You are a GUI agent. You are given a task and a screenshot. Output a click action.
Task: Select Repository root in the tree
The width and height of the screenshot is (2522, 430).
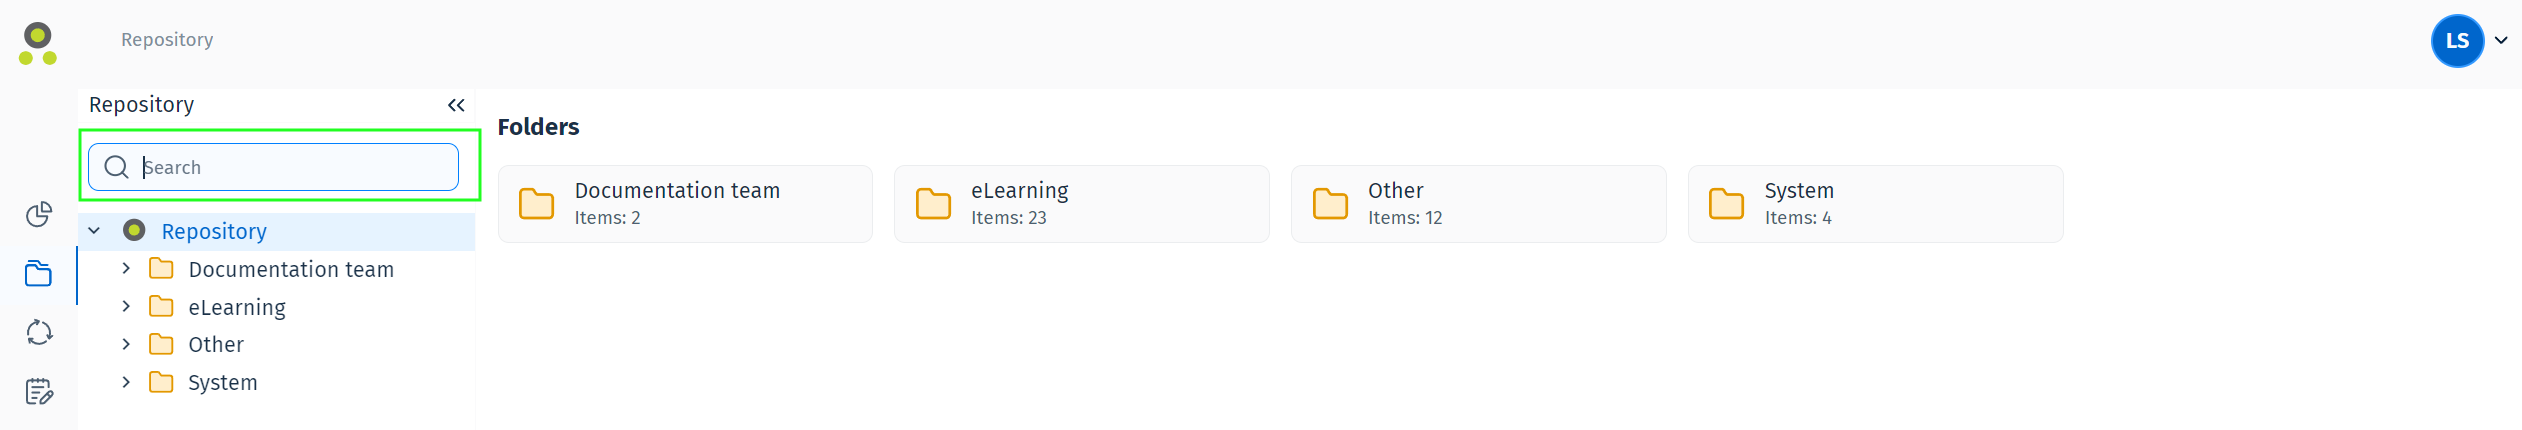point(214,231)
